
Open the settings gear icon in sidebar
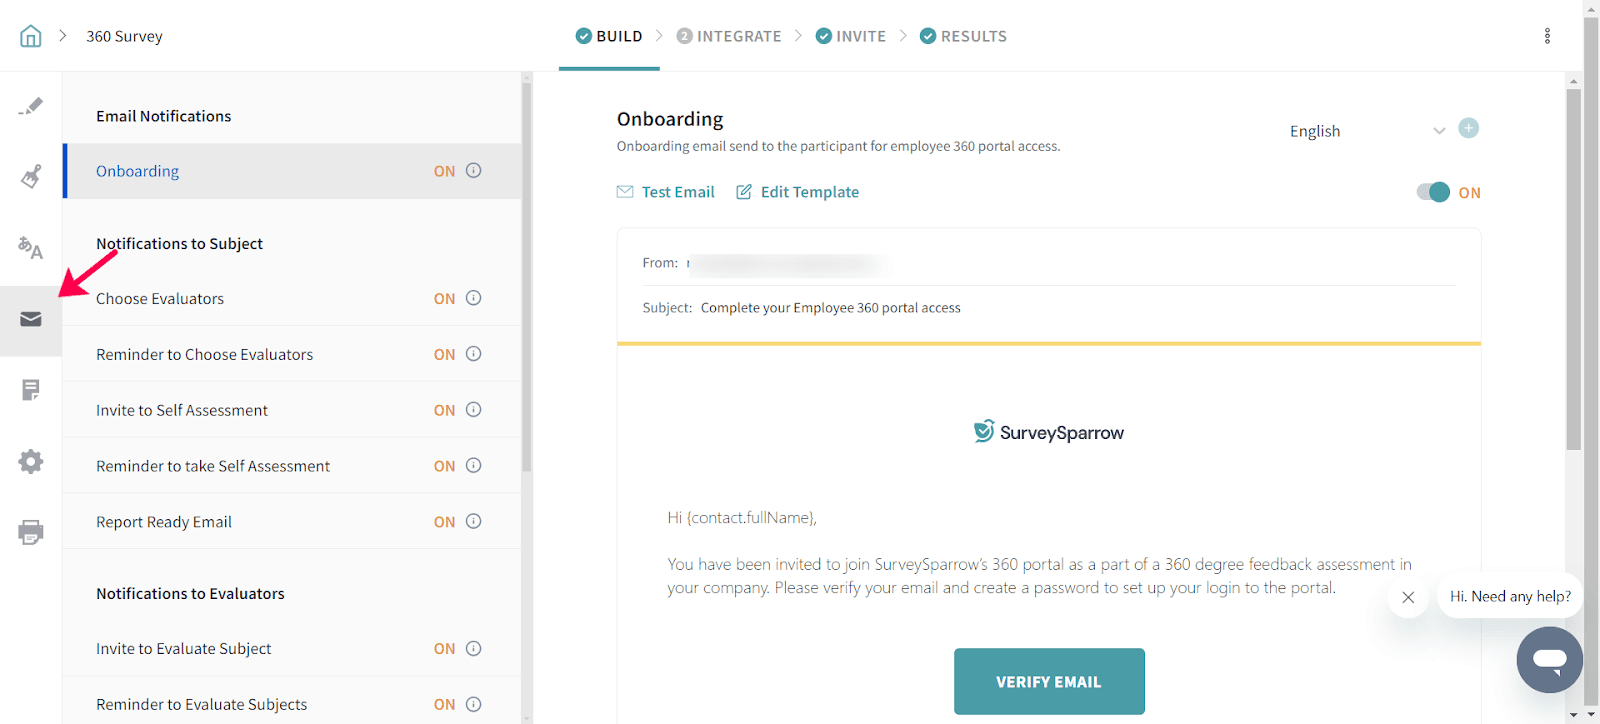tap(31, 461)
